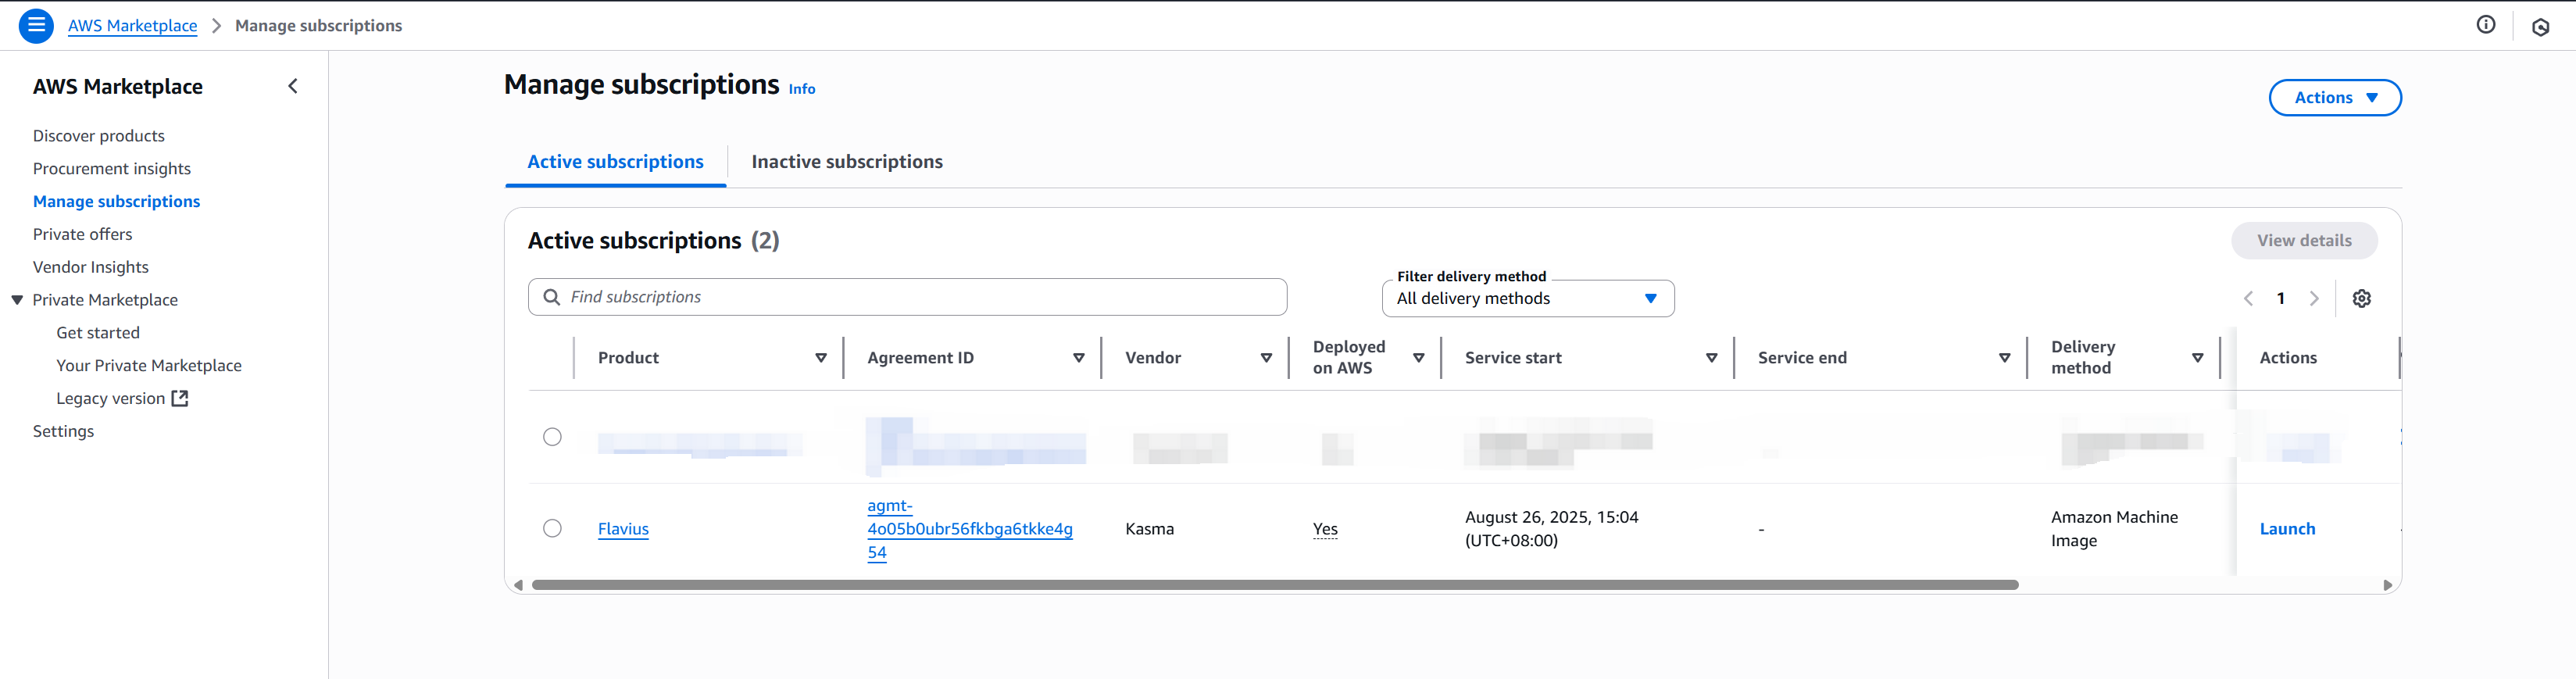Open the Flavius agreement ID link
2576x679 pixels.
point(968,529)
